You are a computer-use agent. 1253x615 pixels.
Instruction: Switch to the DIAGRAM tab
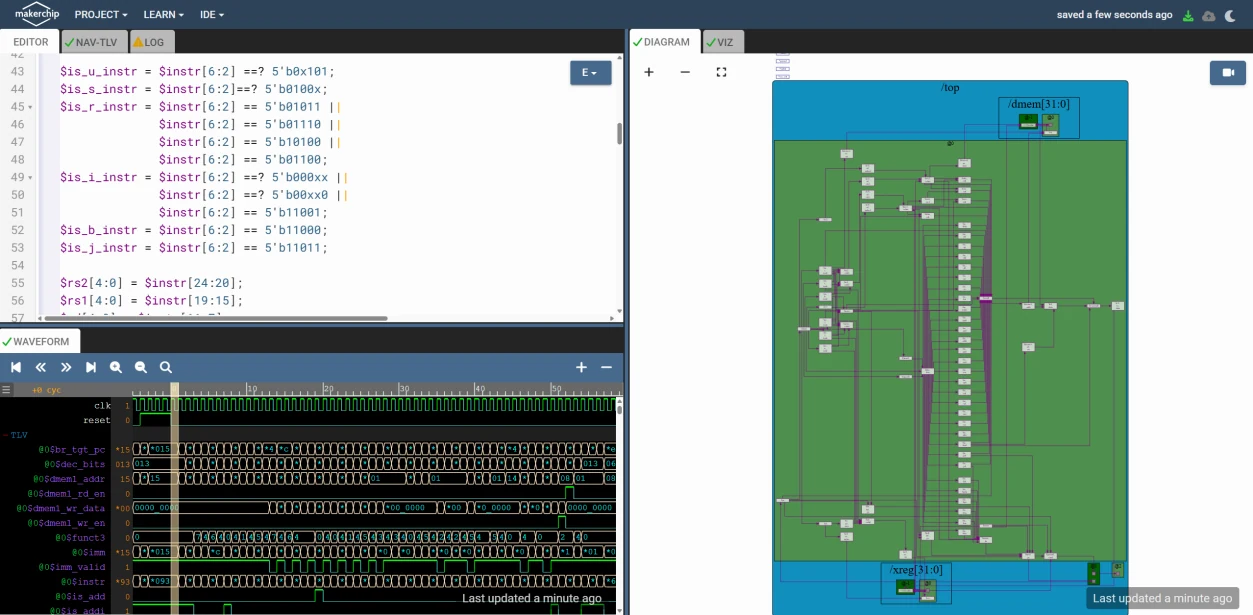tap(665, 42)
